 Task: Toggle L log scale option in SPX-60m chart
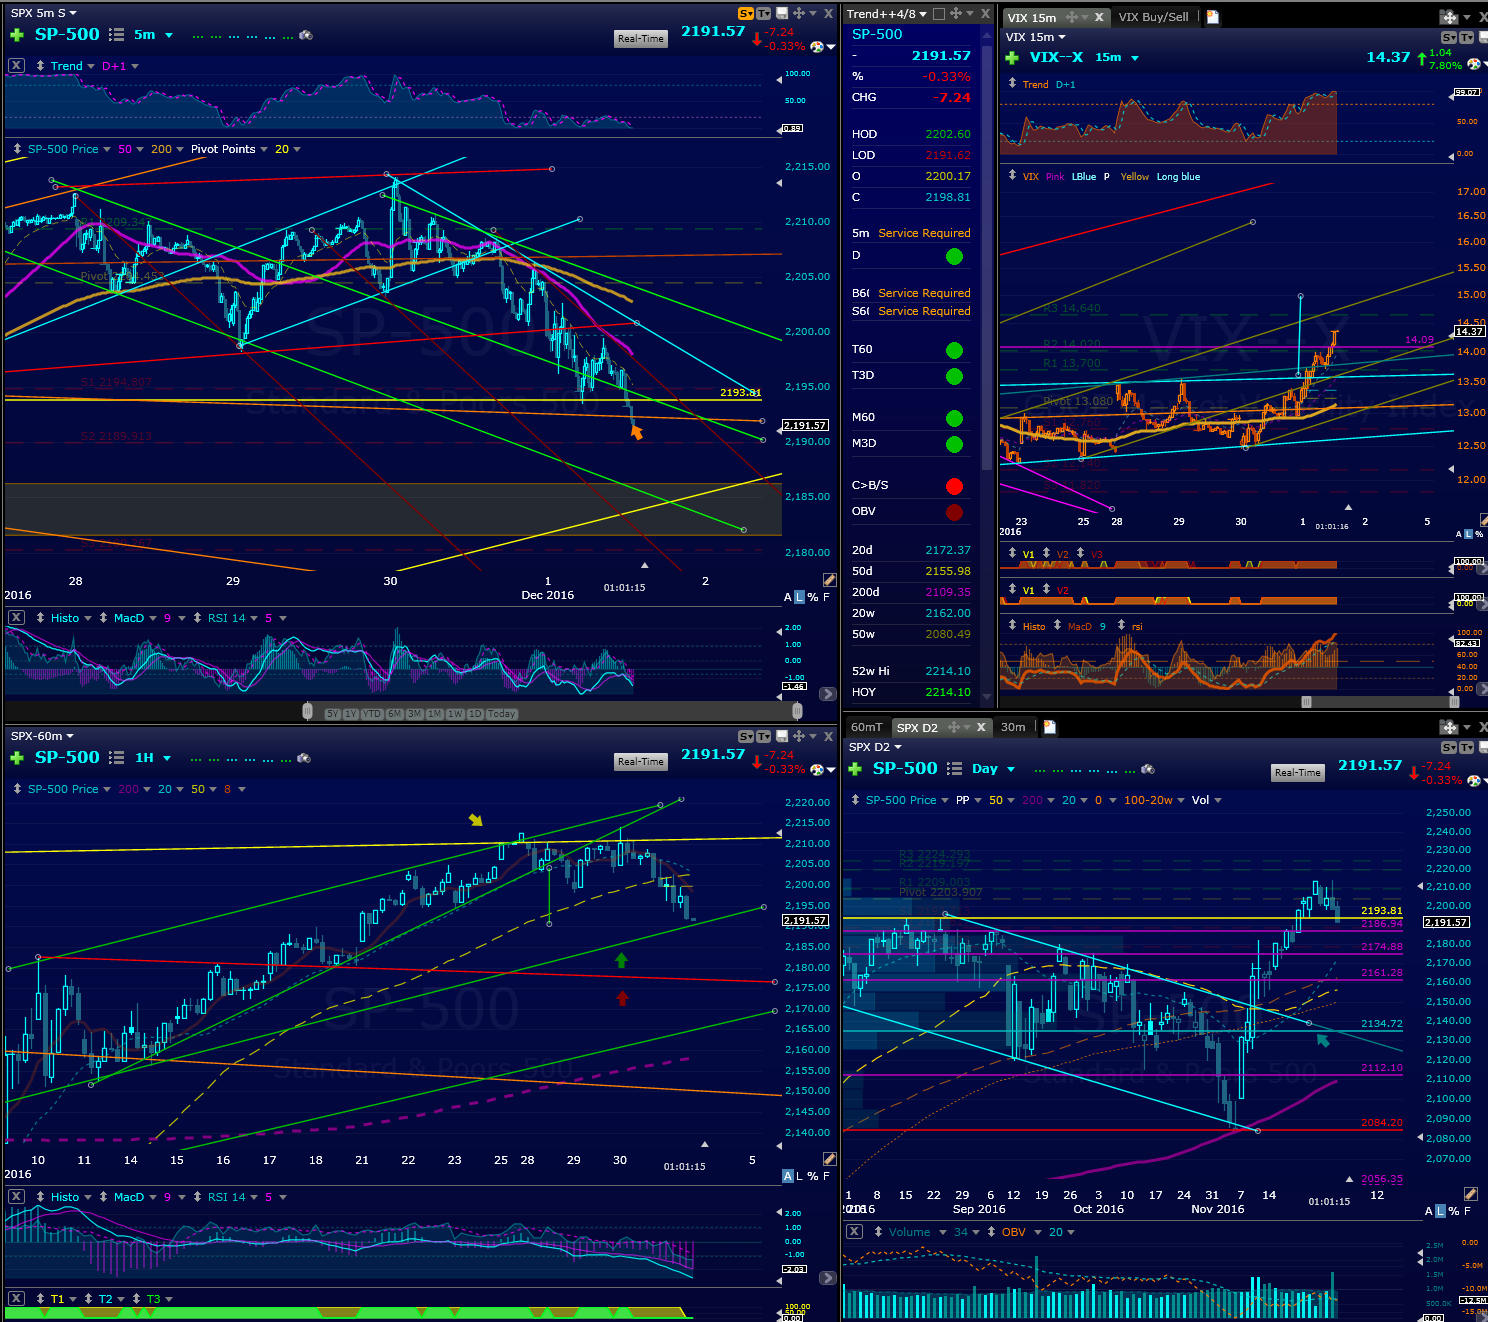click(x=799, y=1176)
